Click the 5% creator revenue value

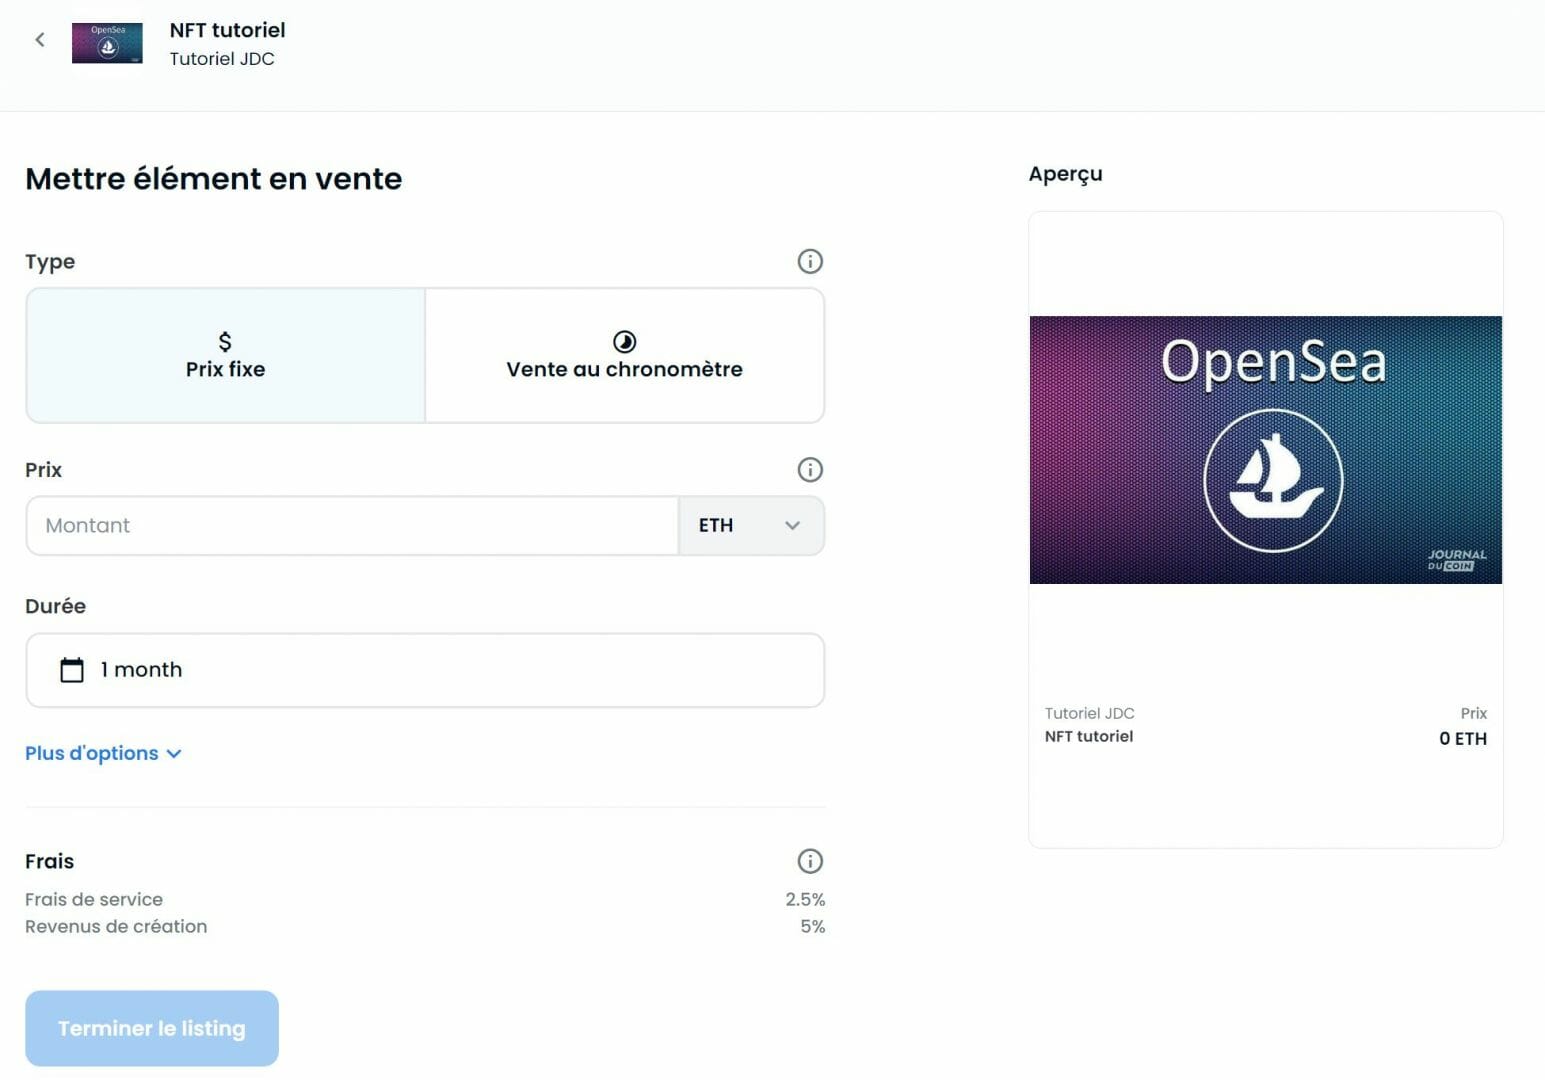pyautogui.click(x=813, y=926)
